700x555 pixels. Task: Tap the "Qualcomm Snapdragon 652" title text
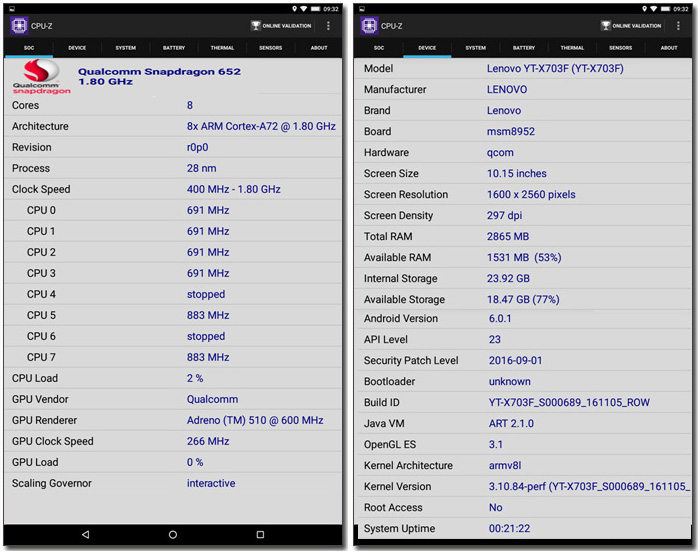(159, 71)
